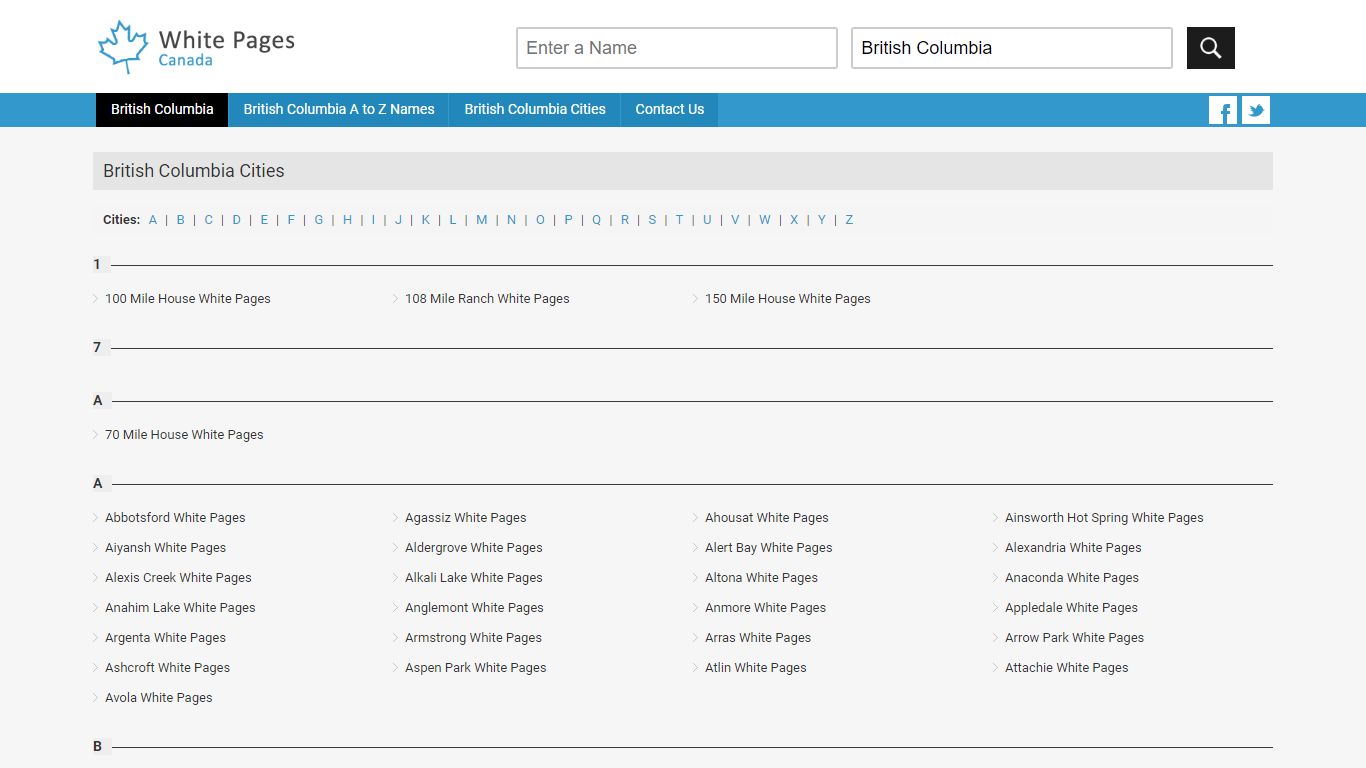Open Appledale White Pages link
Viewport: 1366px width, 768px height.
(1071, 608)
